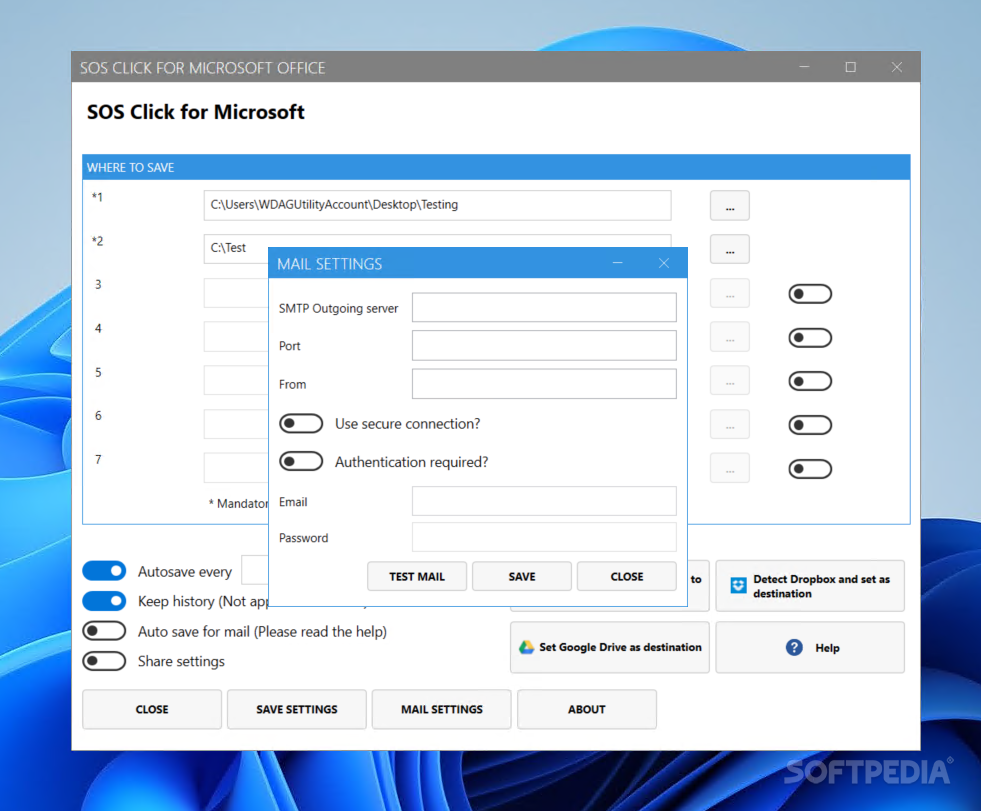
Task: Toggle the switch for save location 7
Action: pyautogui.click(x=810, y=469)
